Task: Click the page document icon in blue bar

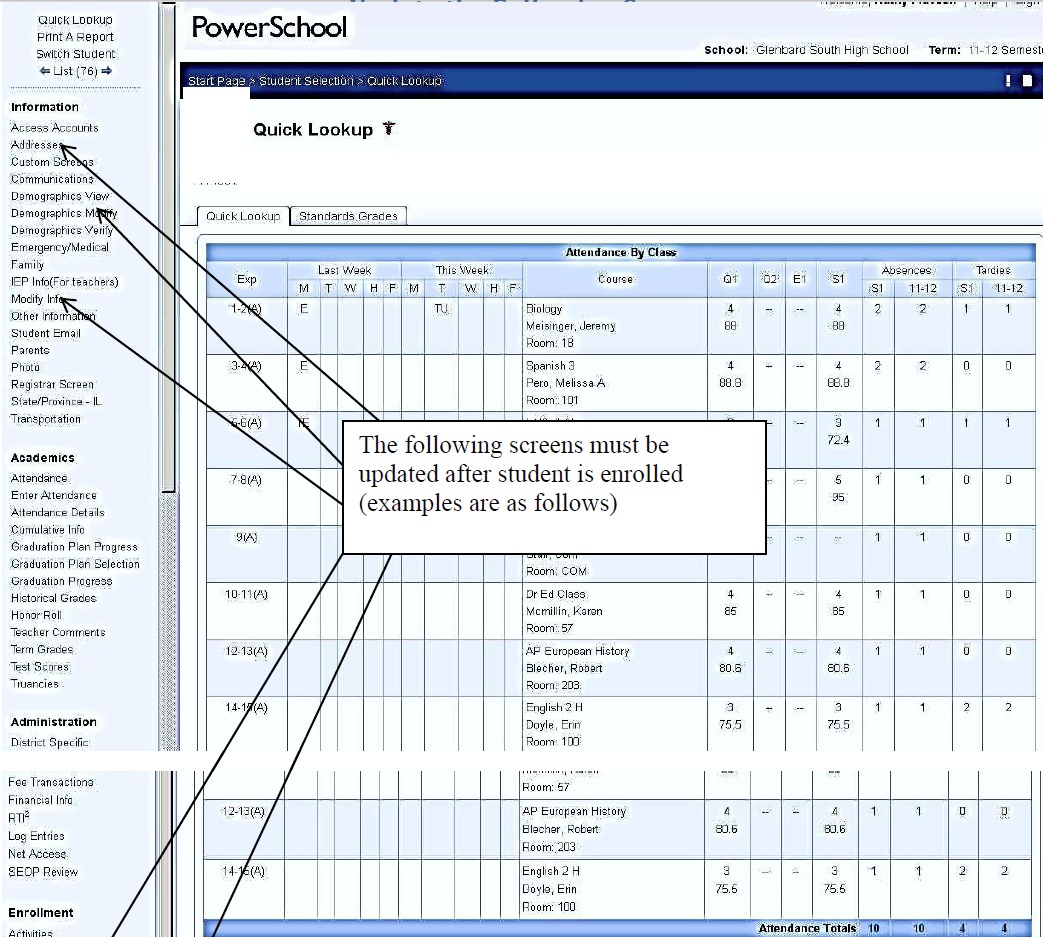Action: (x=1027, y=81)
